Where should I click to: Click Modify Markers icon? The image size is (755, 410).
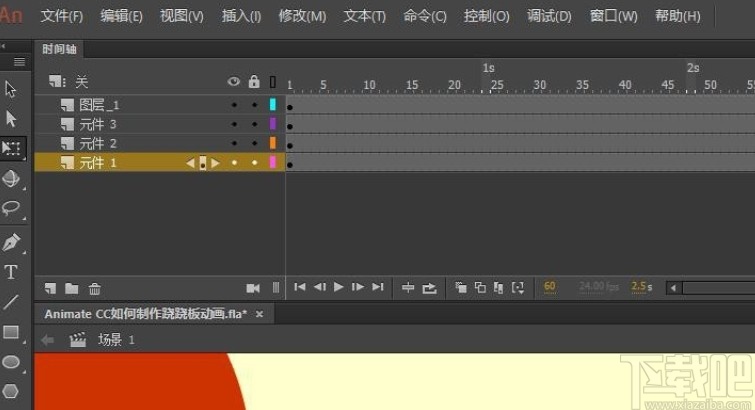click(x=518, y=288)
